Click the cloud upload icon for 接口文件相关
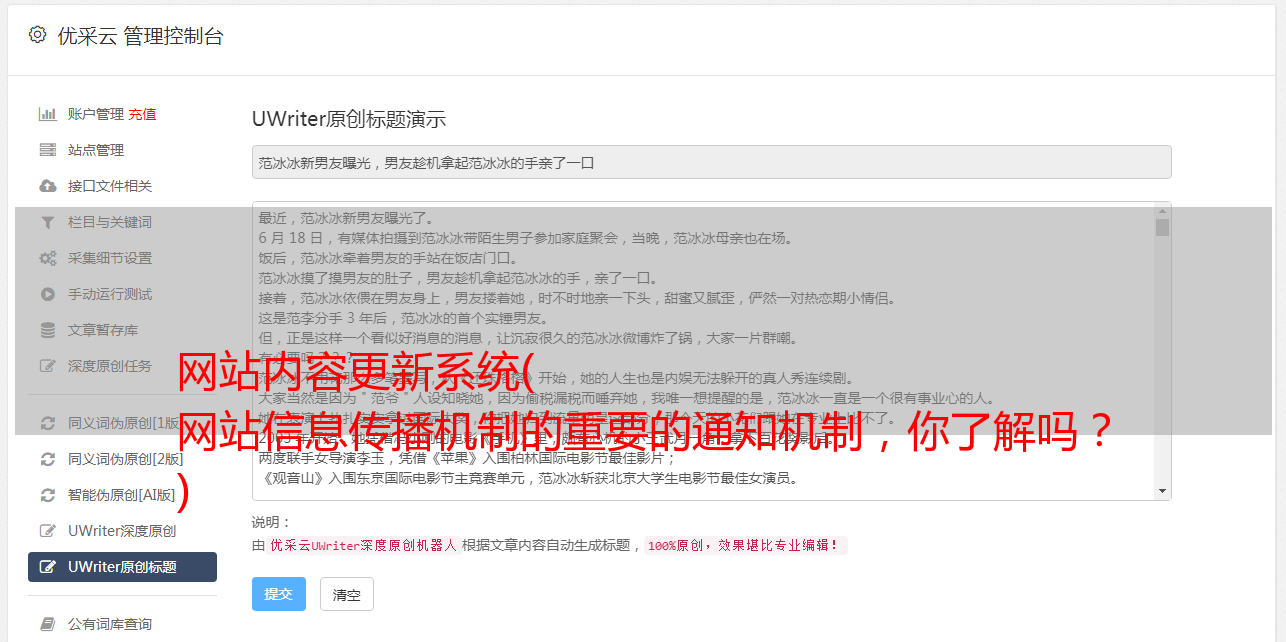This screenshot has width=1286, height=642. click(x=47, y=186)
